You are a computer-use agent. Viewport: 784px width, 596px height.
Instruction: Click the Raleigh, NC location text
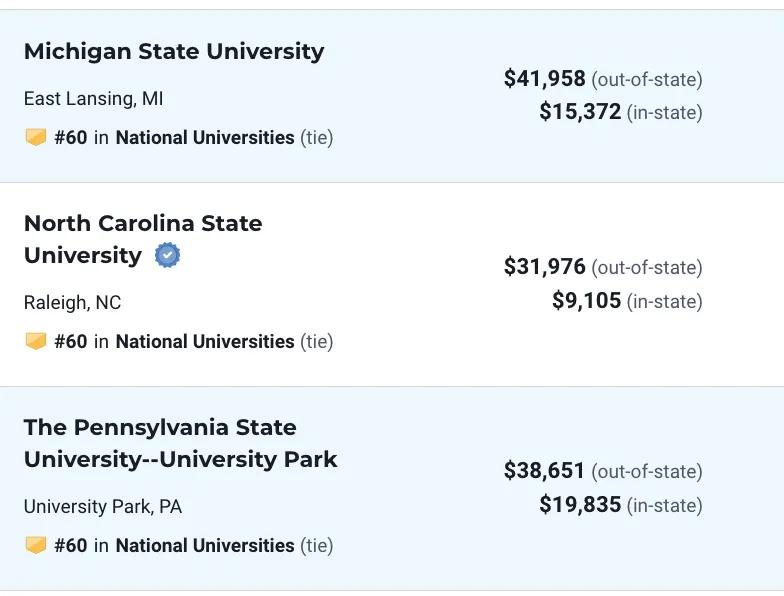point(72,303)
